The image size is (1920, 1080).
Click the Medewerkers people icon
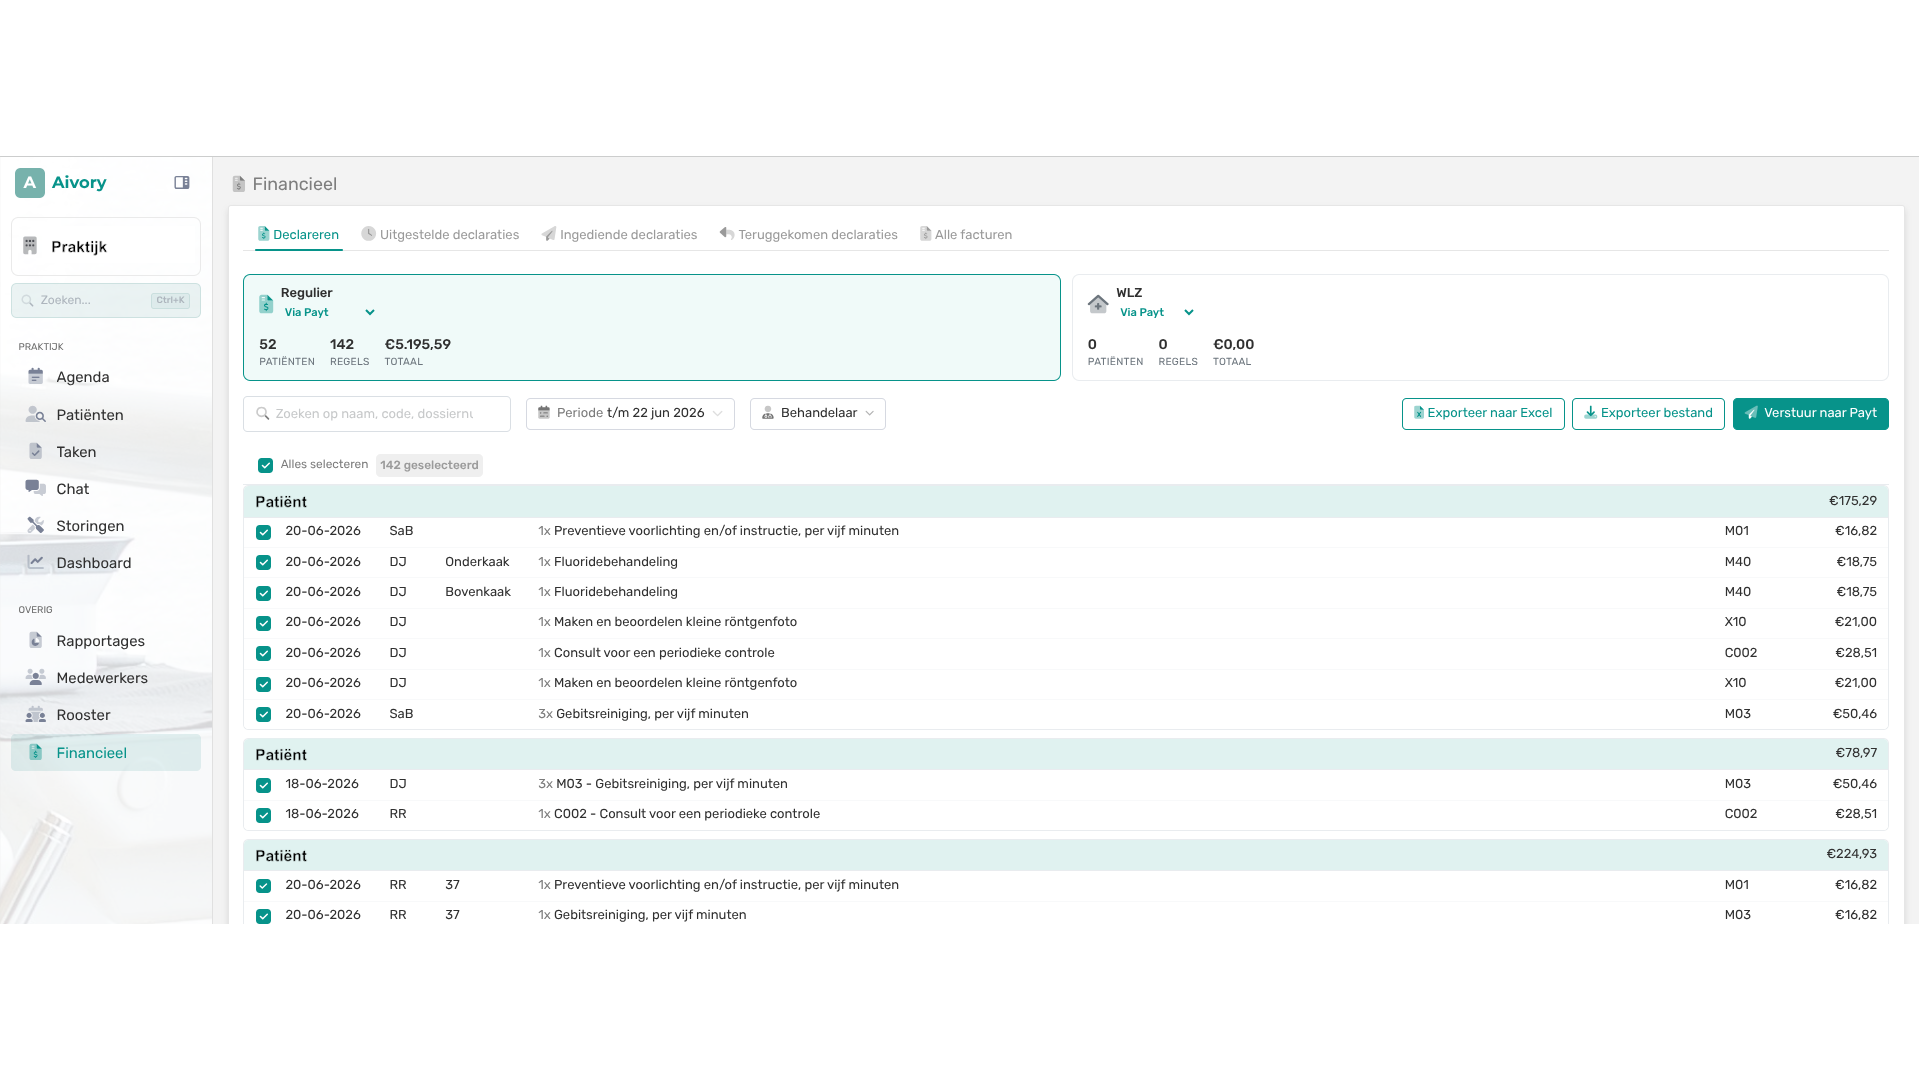(36, 677)
